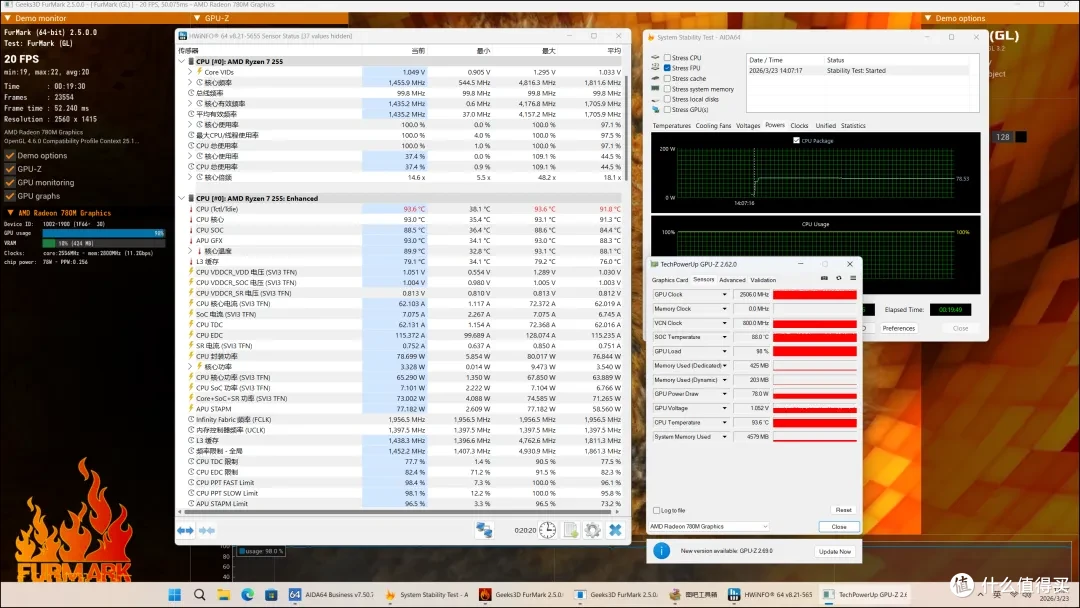1080x608 pixels.
Task: Open AMD Radeon 780M Graphics GPU selector
Action: pos(708,526)
